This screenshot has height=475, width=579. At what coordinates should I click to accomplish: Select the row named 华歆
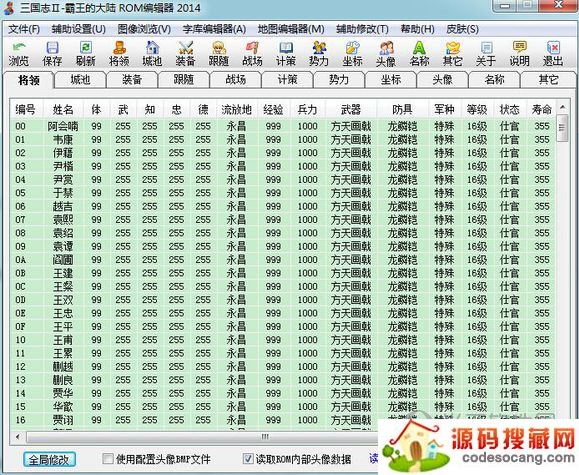[x=282, y=407]
